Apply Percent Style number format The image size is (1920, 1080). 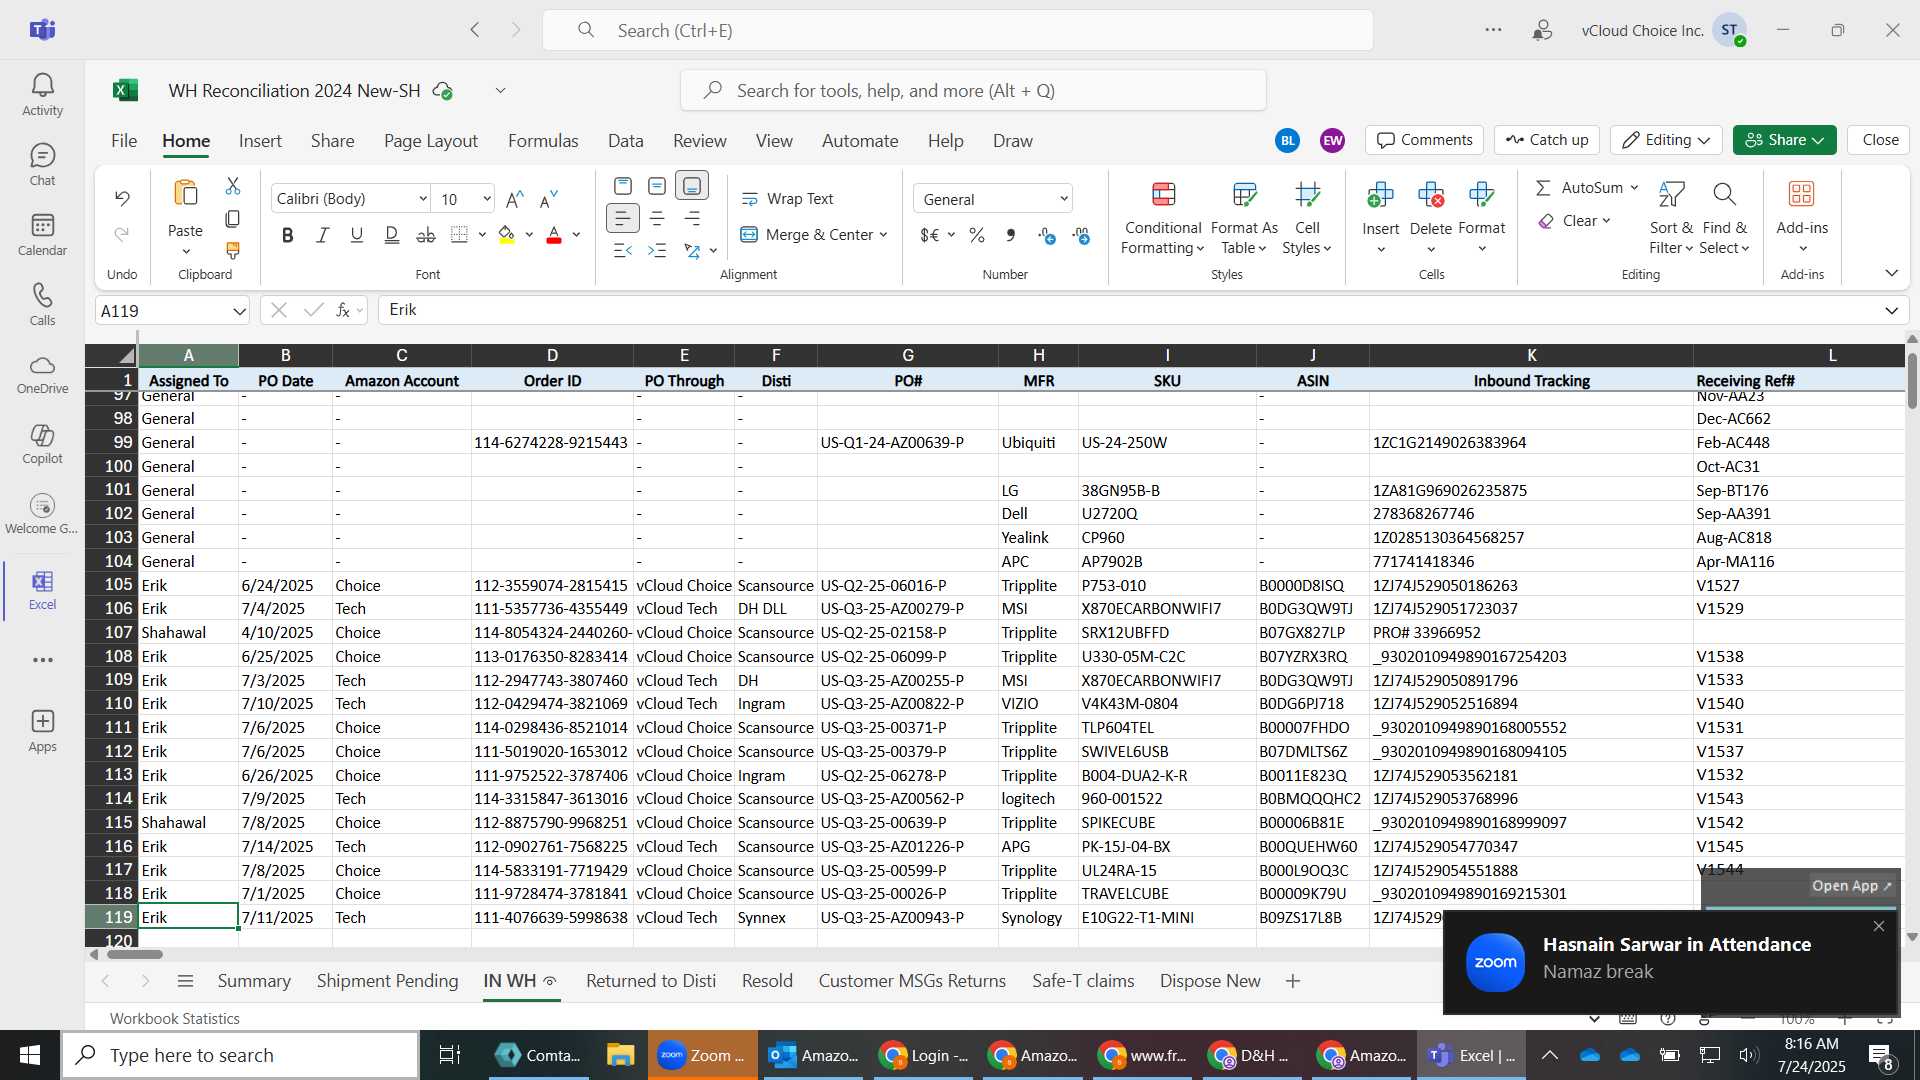tap(977, 235)
